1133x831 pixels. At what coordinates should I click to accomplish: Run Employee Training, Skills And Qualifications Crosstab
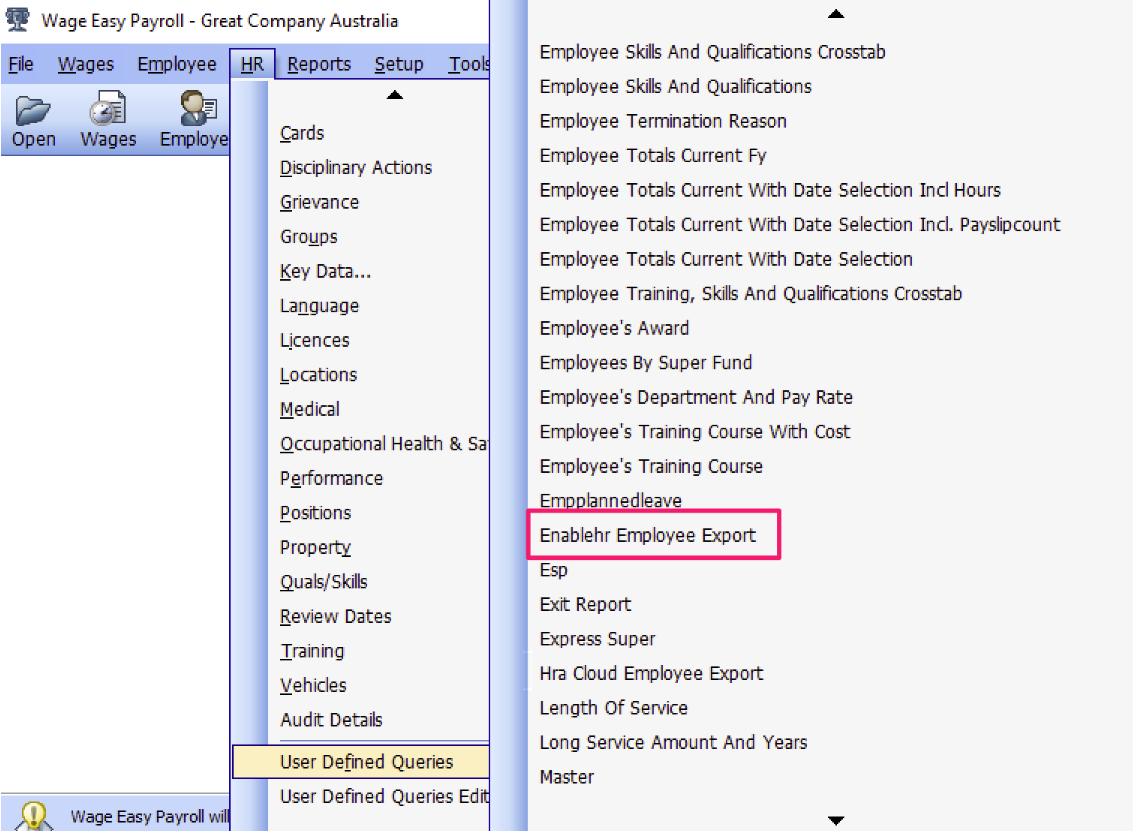click(751, 294)
